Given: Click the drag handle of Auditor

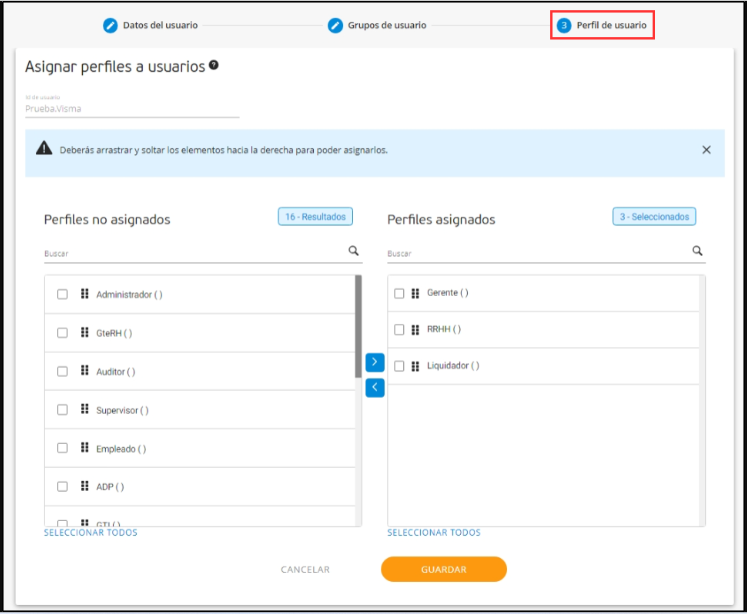Looking at the screenshot, I should click(x=85, y=370).
